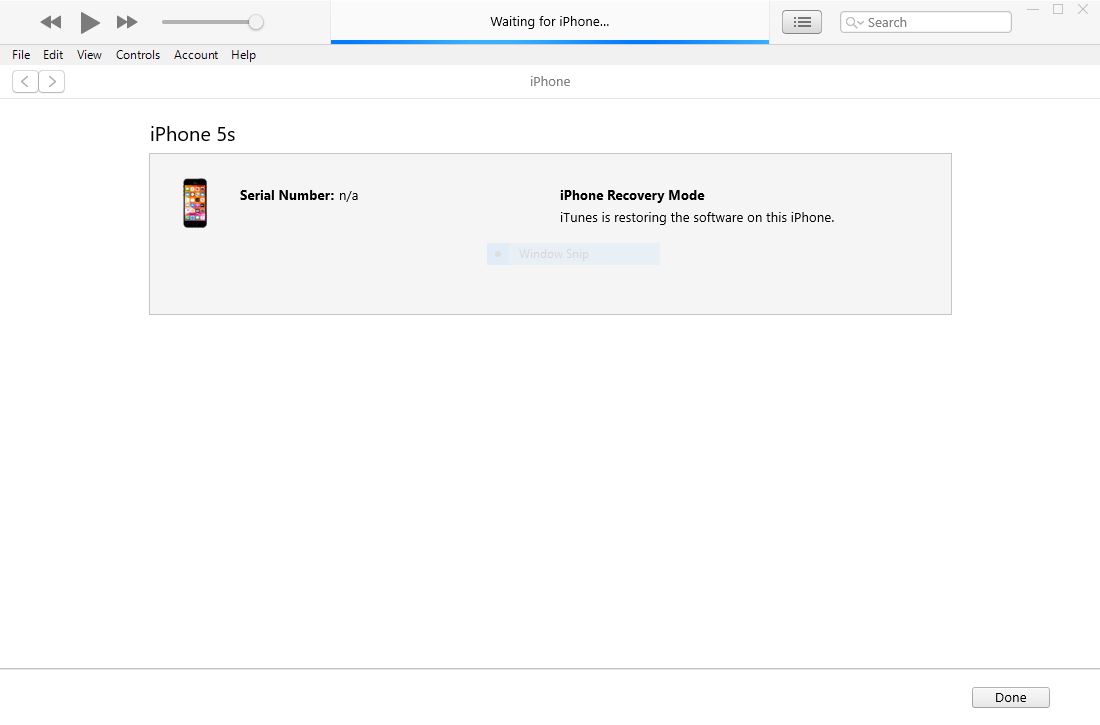Open the Account menu
This screenshot has width=1100, height=725.
(196, 55)
